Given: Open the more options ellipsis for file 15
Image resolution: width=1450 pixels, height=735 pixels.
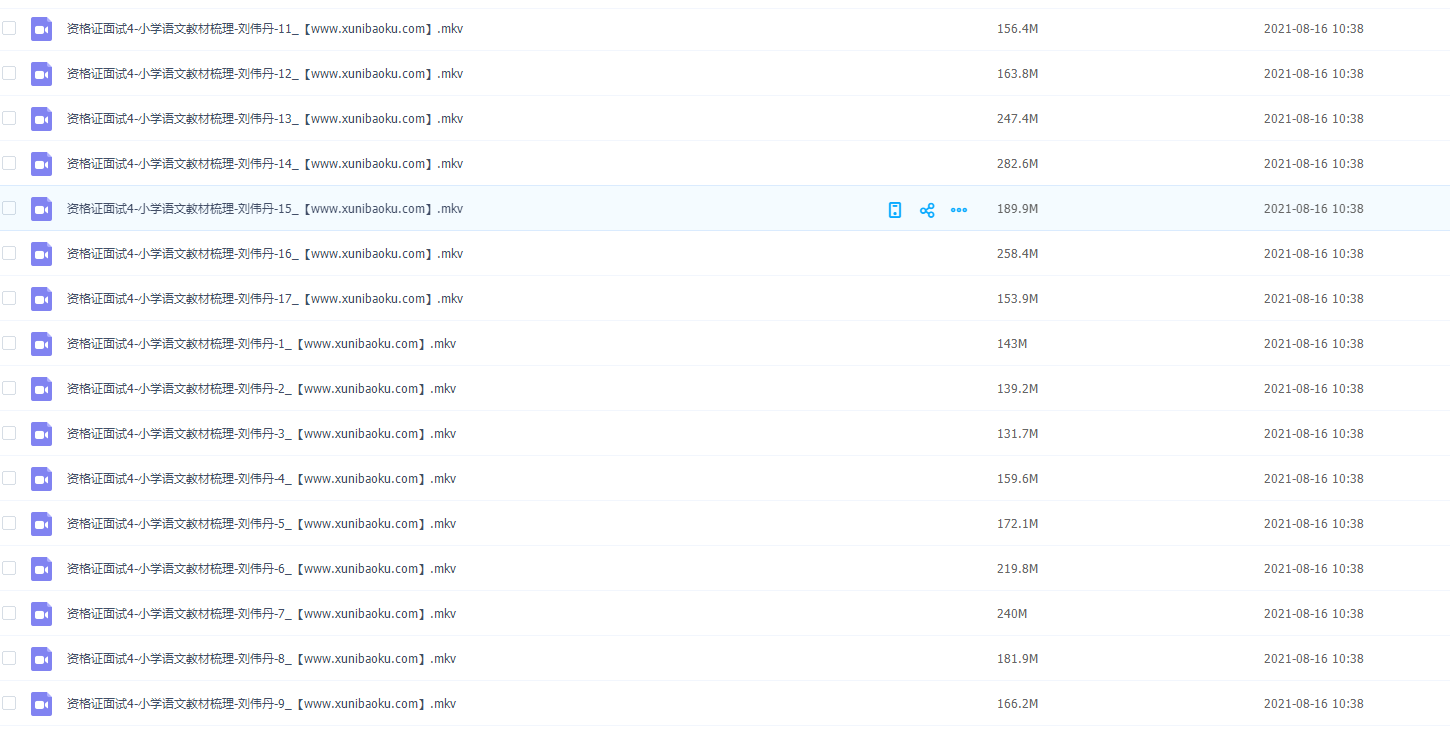Looking at the screenshot, I should (959, 210).
